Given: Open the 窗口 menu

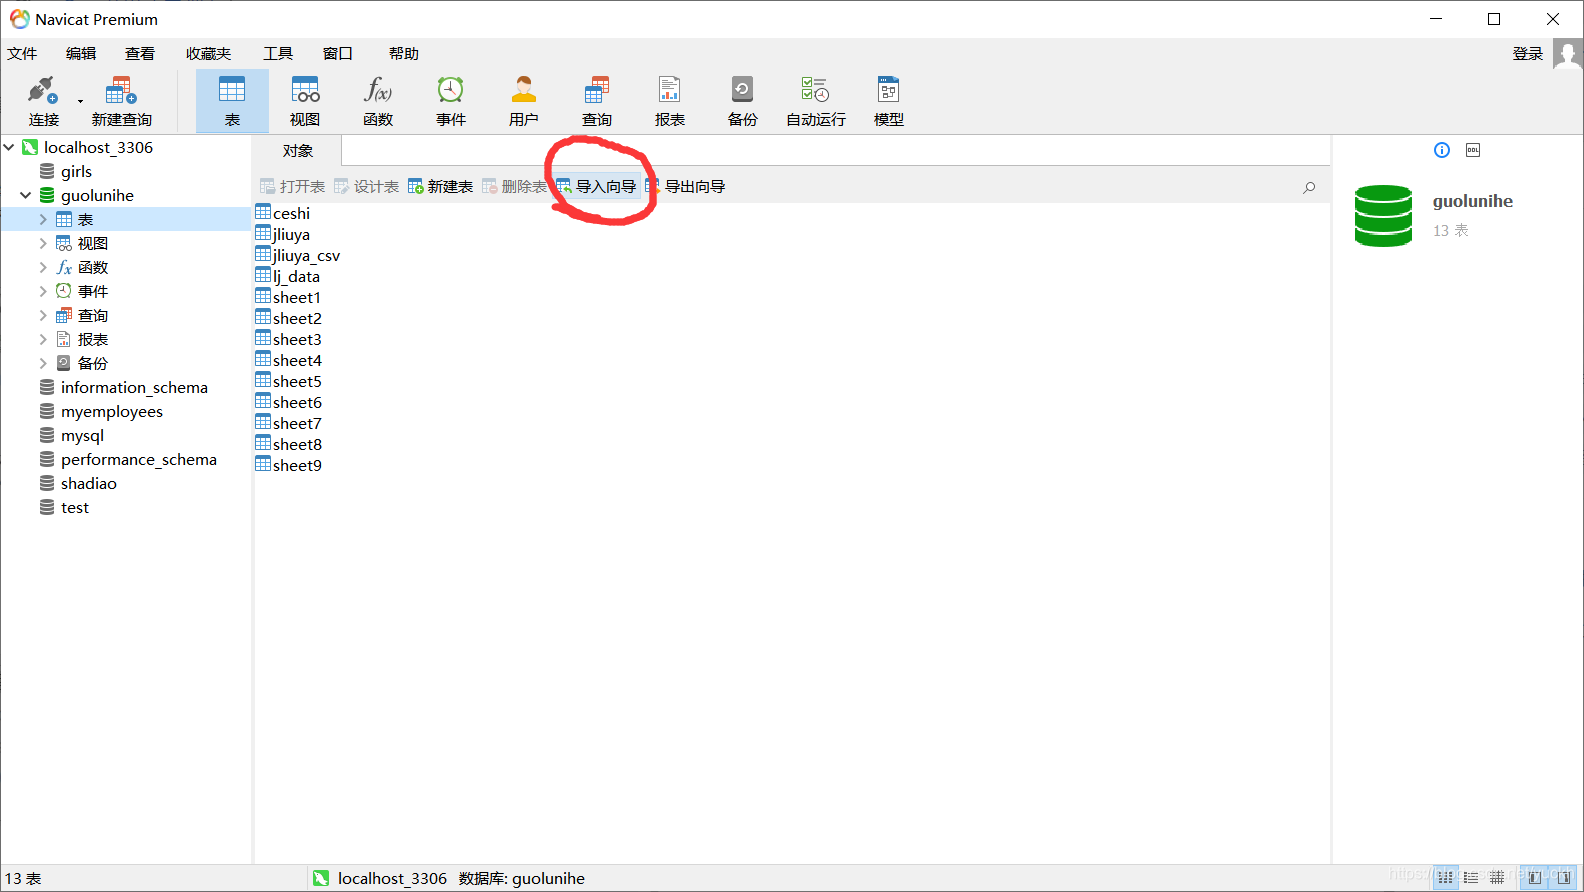Looking at the screenshot, I should 338,54.
